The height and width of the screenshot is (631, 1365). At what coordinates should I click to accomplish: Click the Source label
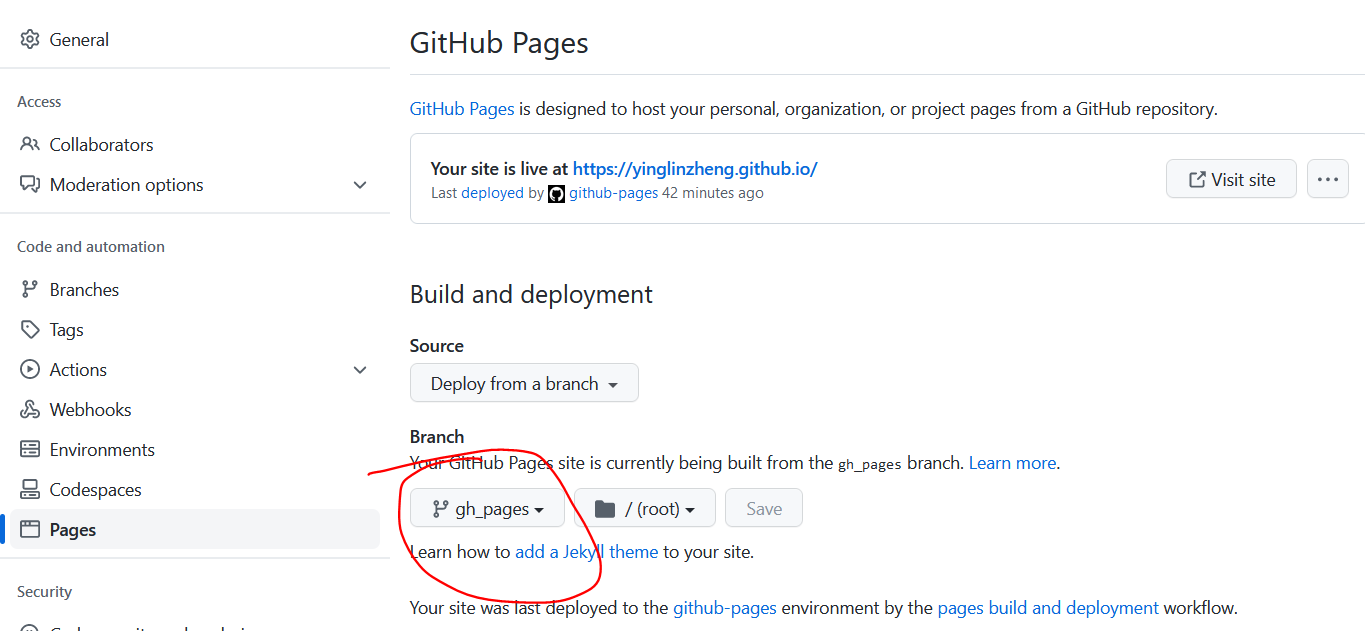[x=437, y=346]
